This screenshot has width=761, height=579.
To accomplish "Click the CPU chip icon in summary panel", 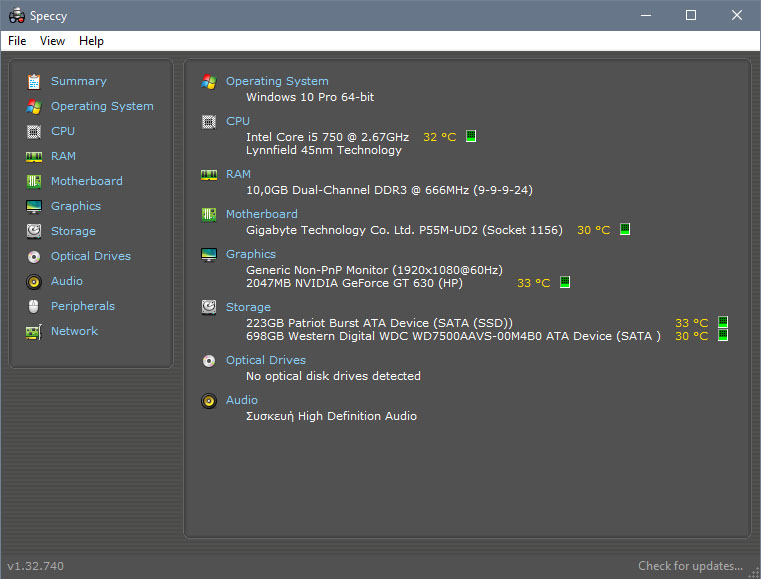I will coord(209,122).
